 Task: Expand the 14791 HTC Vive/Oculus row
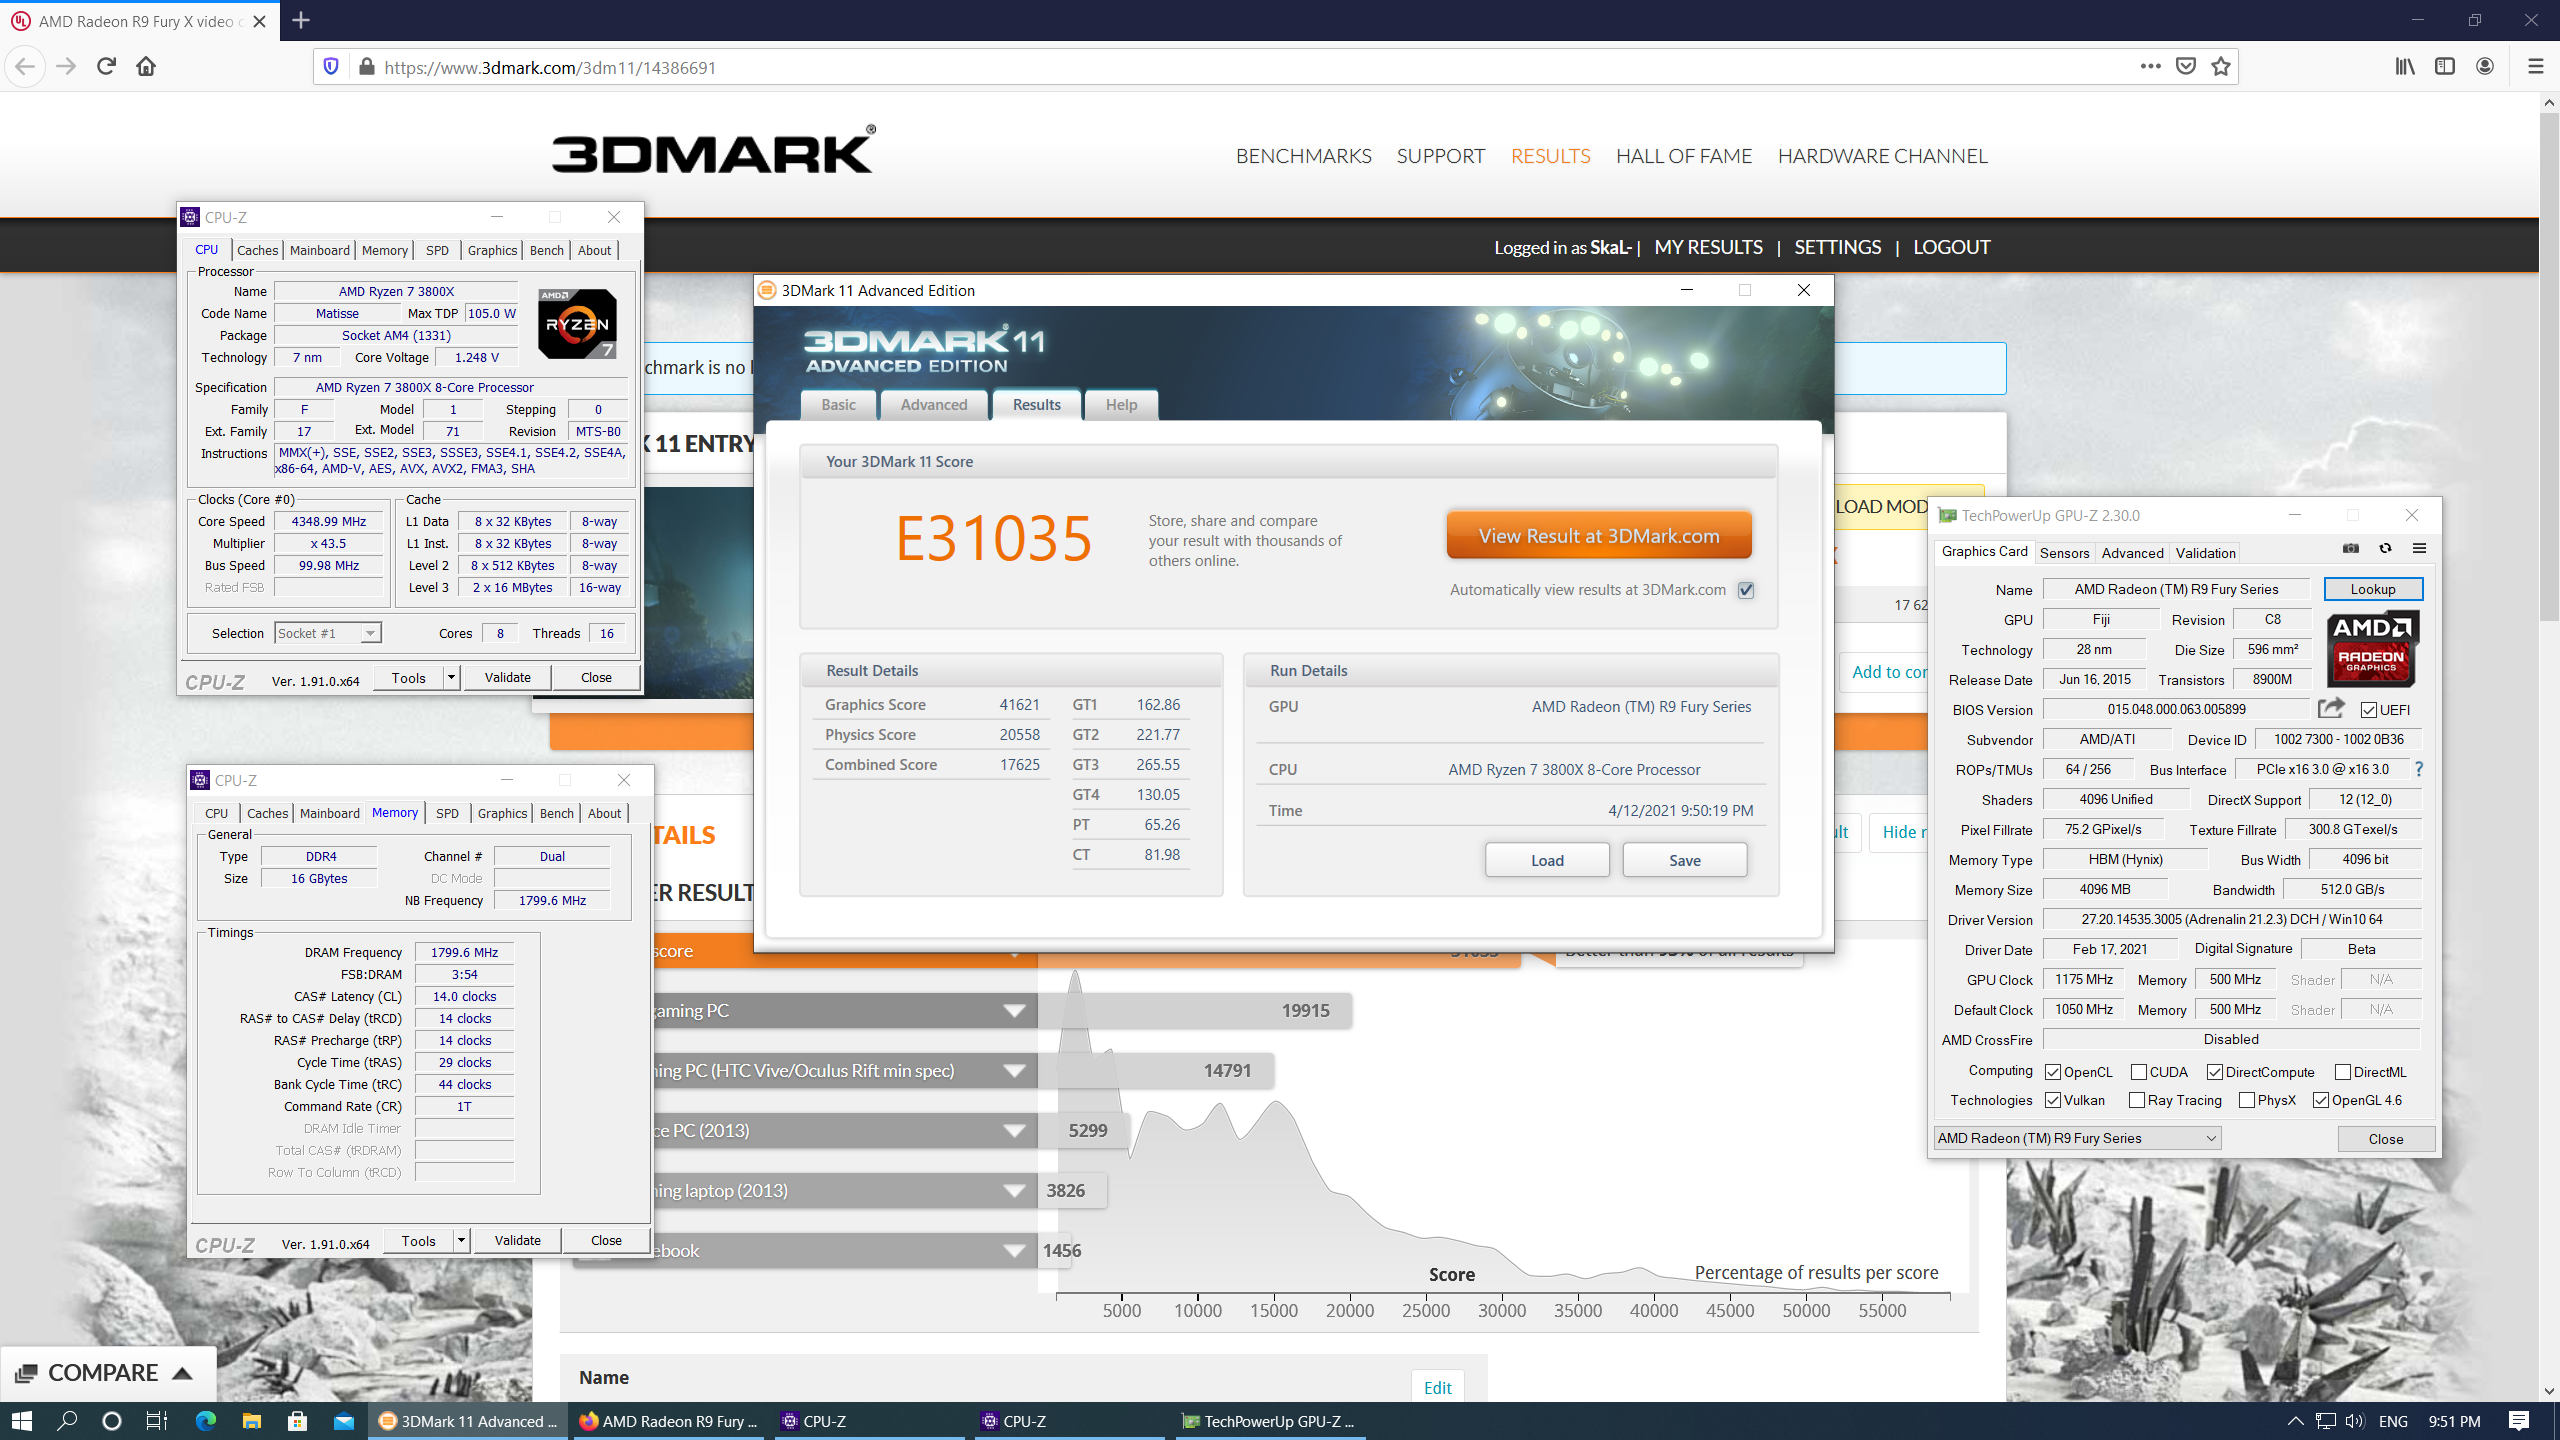pyautogui.click(x=1014, y=1071)
